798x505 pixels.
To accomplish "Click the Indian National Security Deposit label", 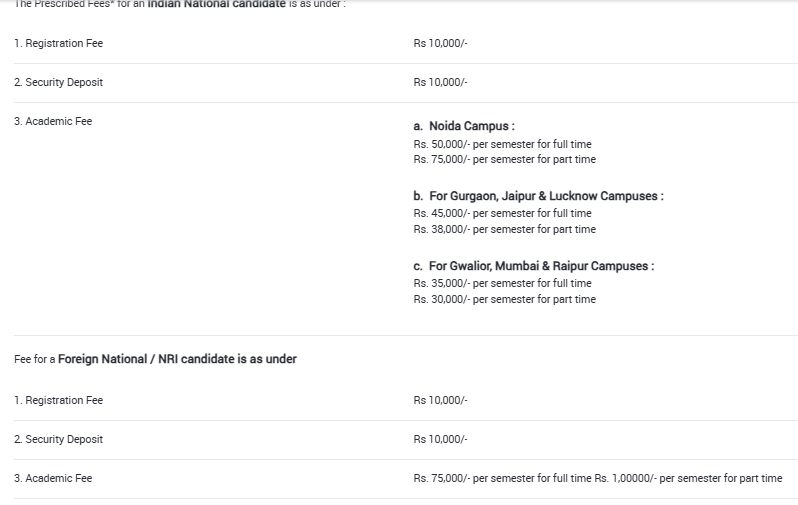I will 59,82.
